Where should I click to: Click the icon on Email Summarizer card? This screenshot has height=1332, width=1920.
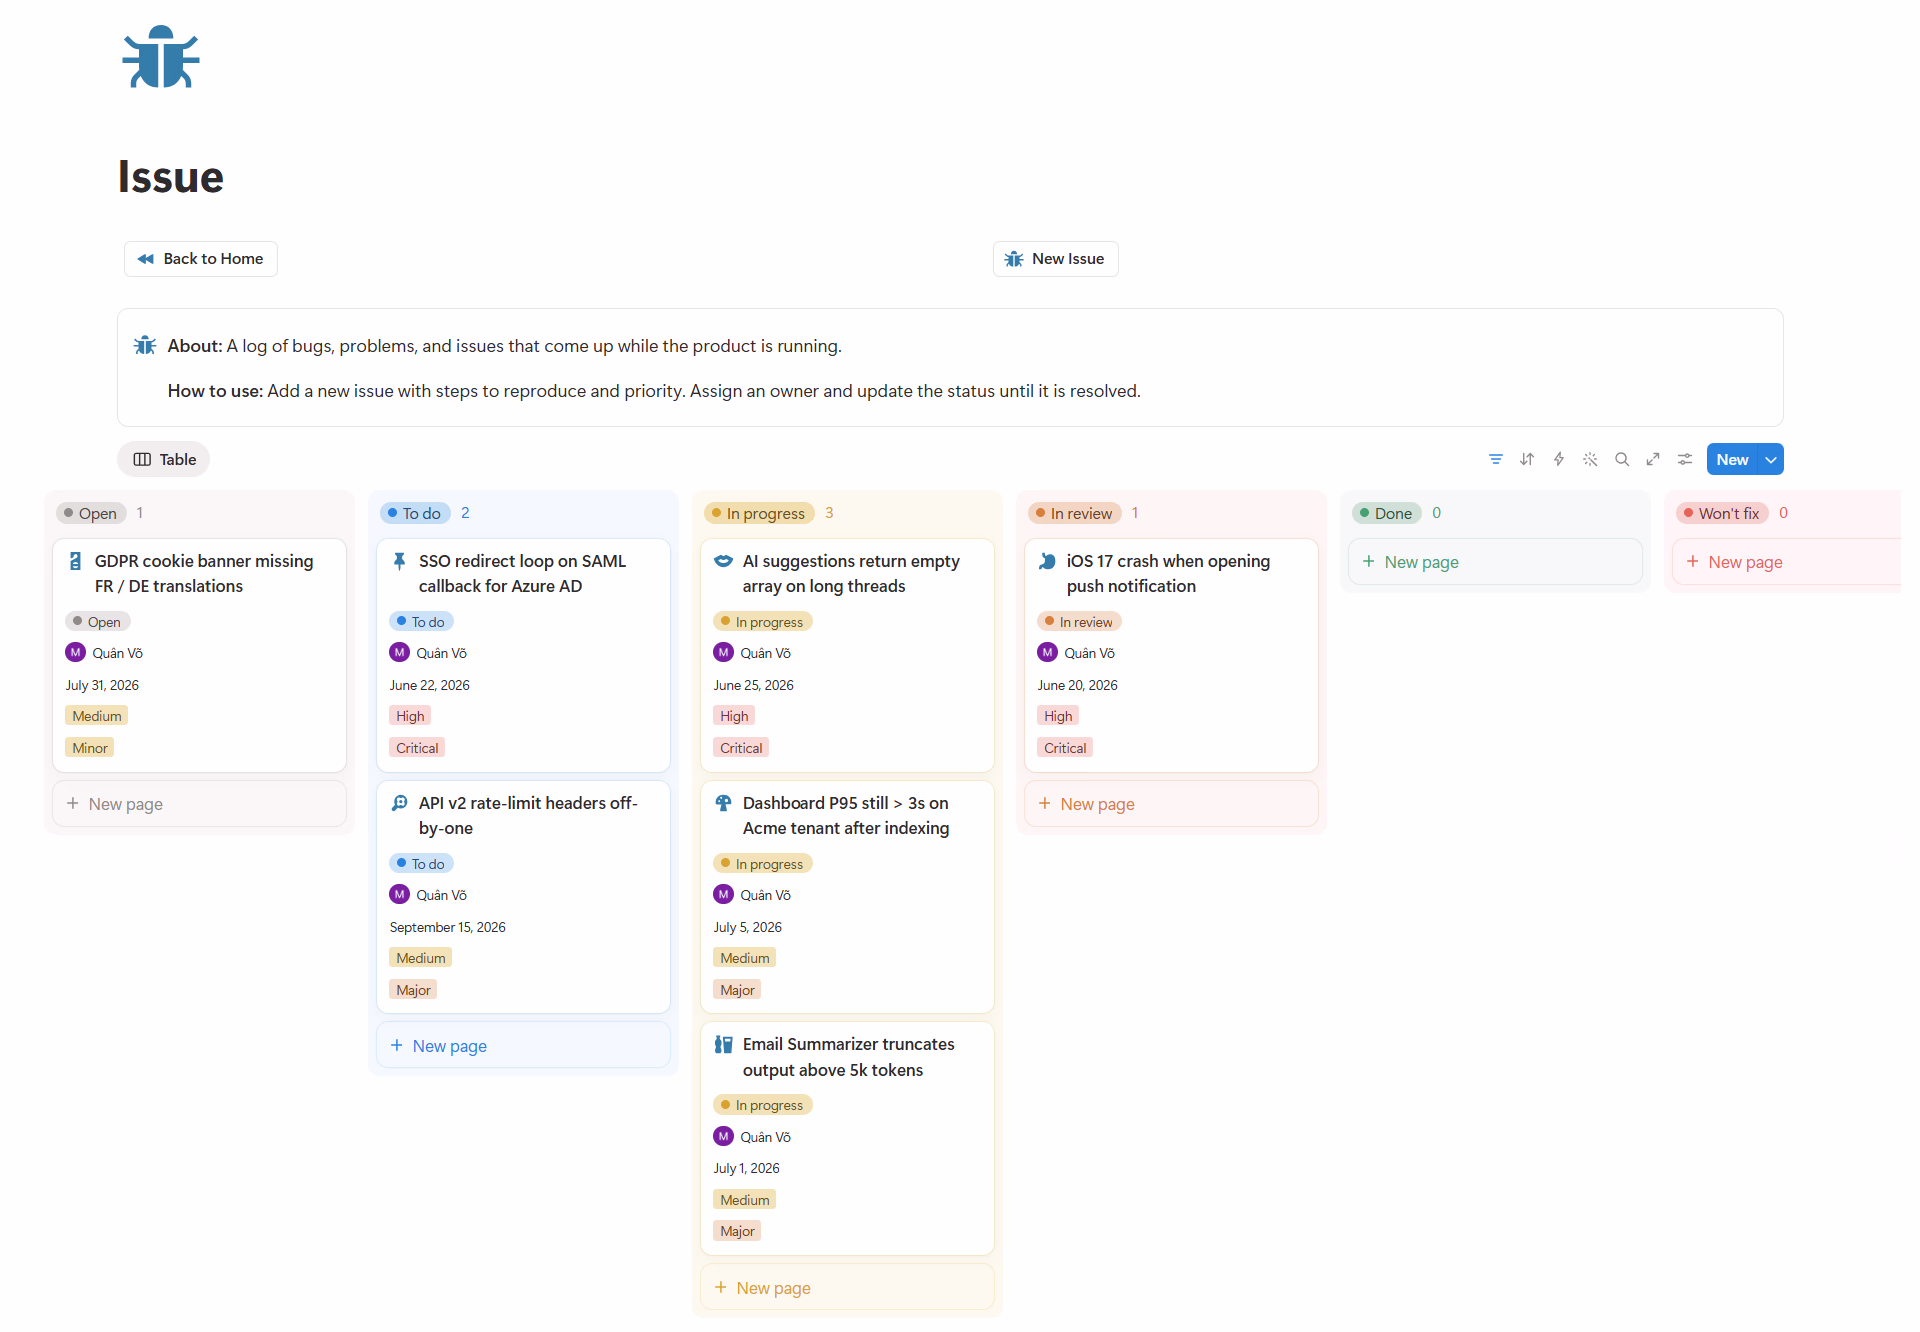723,1044
